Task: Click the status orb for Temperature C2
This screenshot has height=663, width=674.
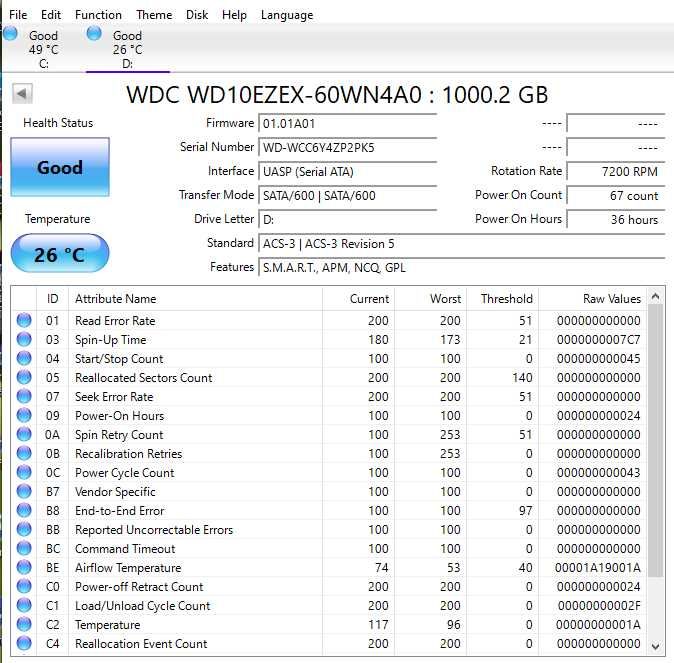Action: coord(24,624)
